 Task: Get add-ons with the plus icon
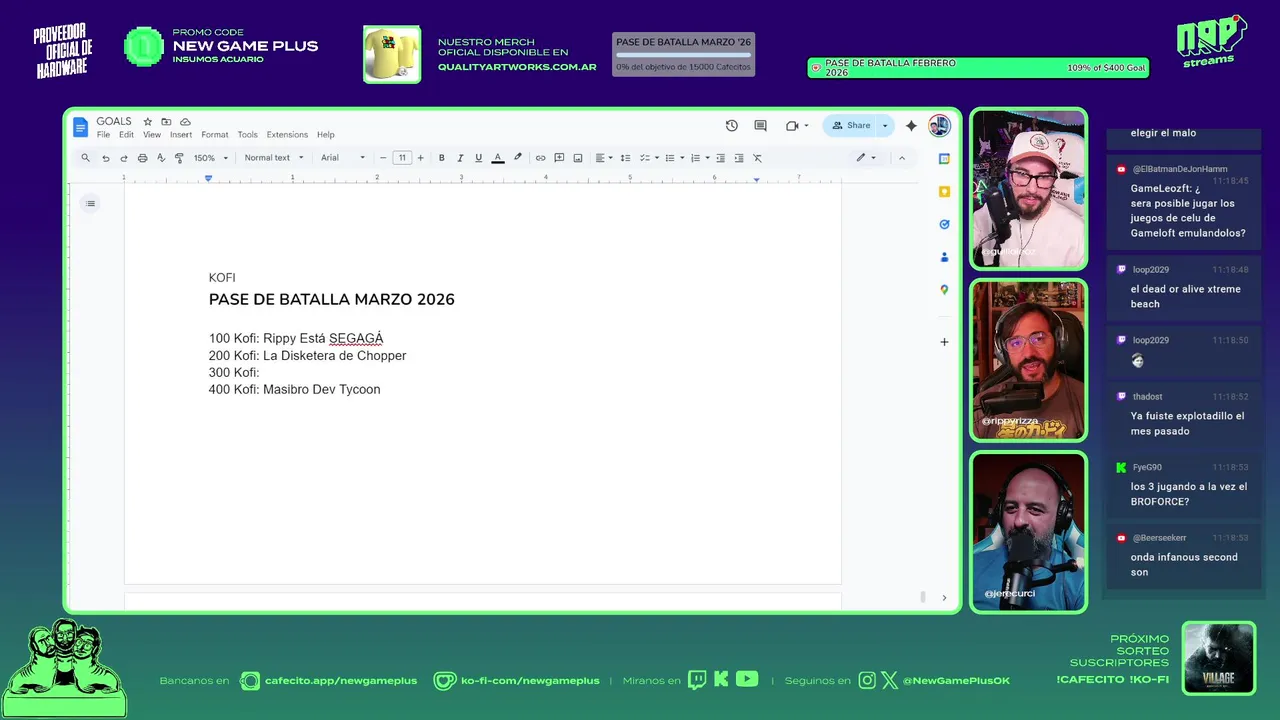tap(944, 342)
